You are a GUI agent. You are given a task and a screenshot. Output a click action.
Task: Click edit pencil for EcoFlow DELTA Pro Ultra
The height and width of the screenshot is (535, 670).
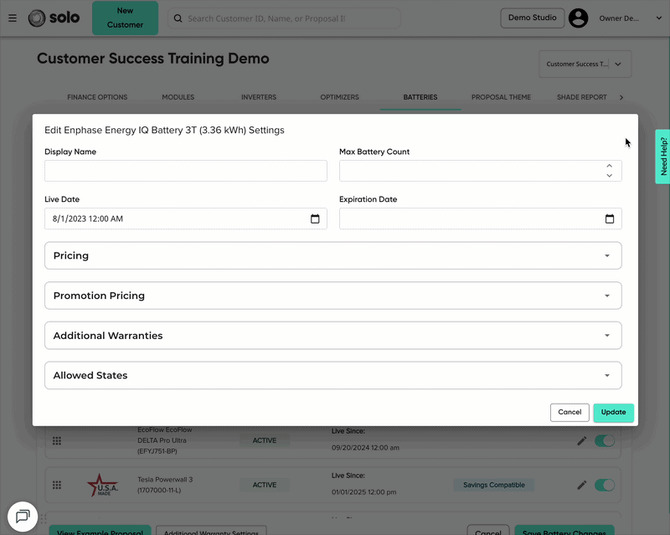point(582,441)
